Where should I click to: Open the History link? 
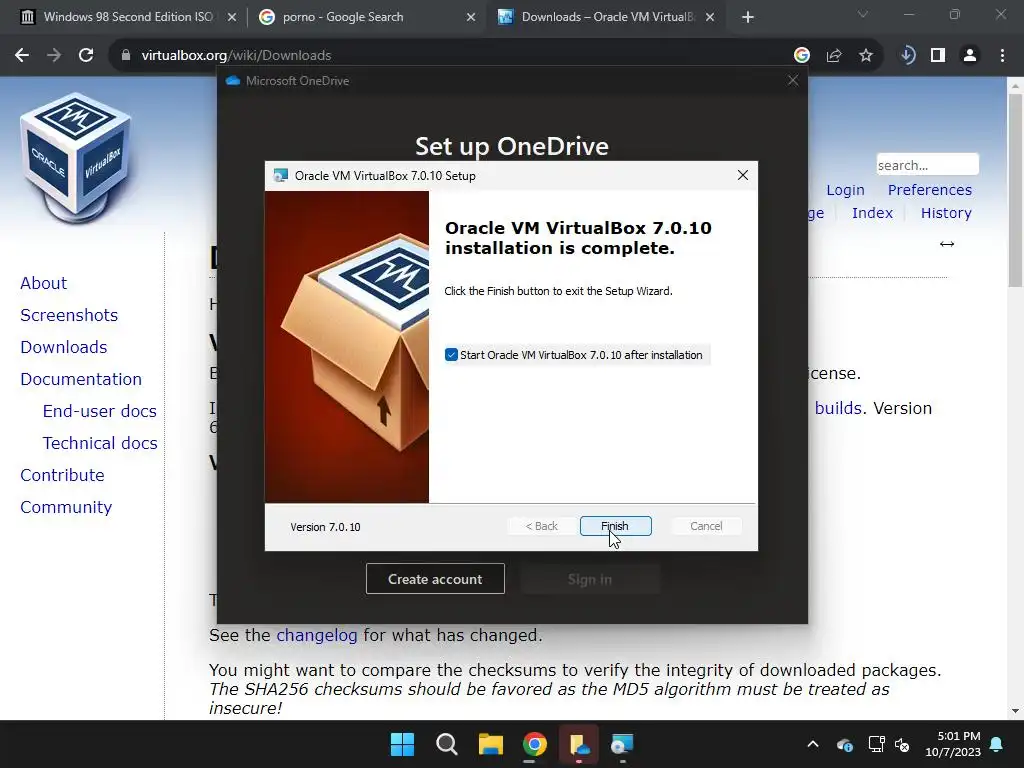tap(946, 213)
